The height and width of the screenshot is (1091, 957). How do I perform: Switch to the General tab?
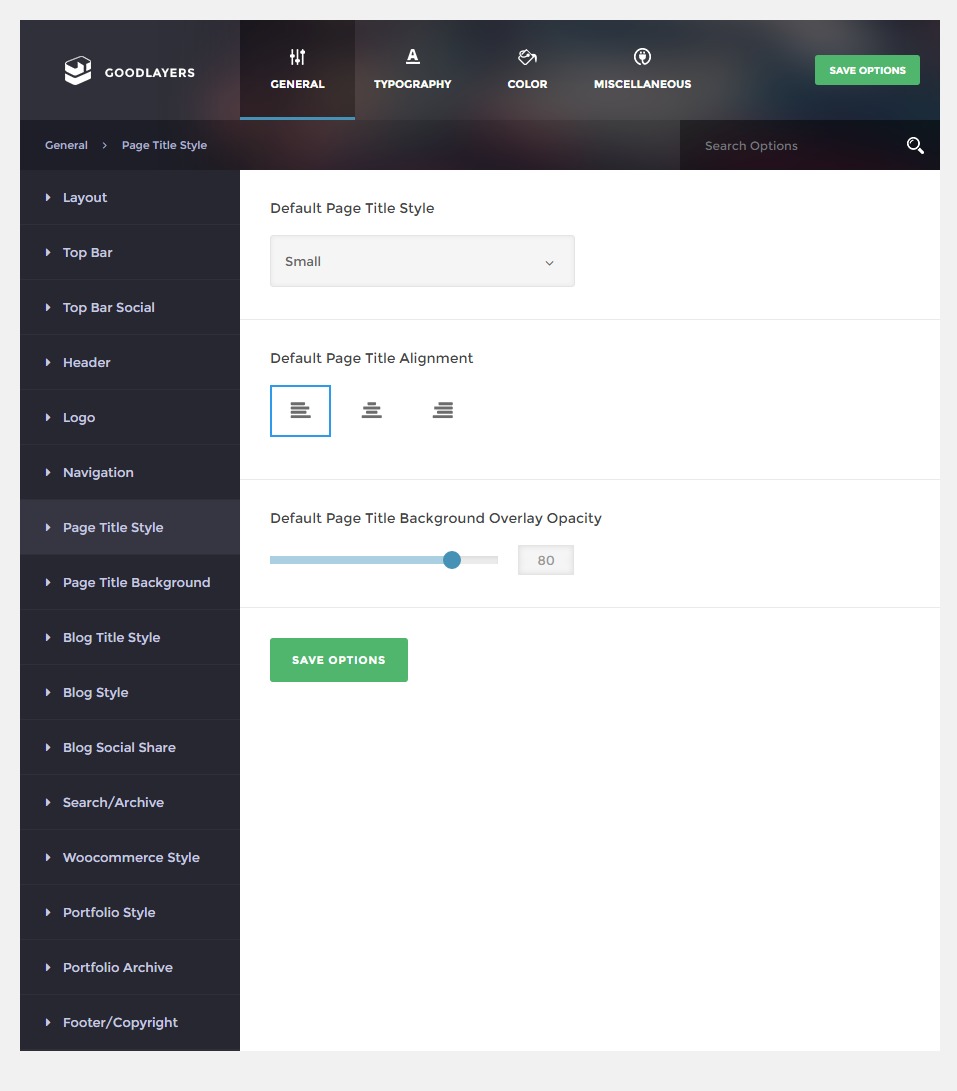coord(297,70)
